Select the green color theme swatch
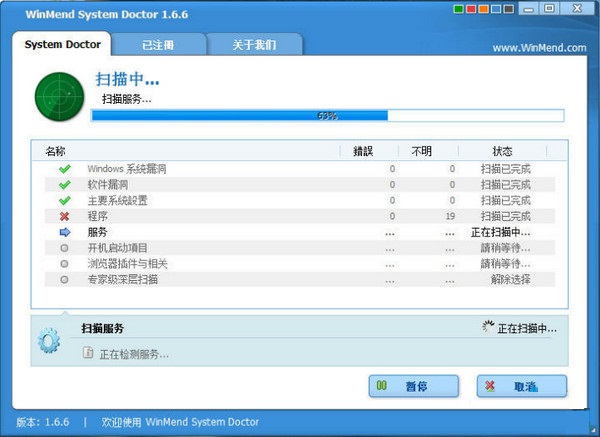 coord(458,9)
